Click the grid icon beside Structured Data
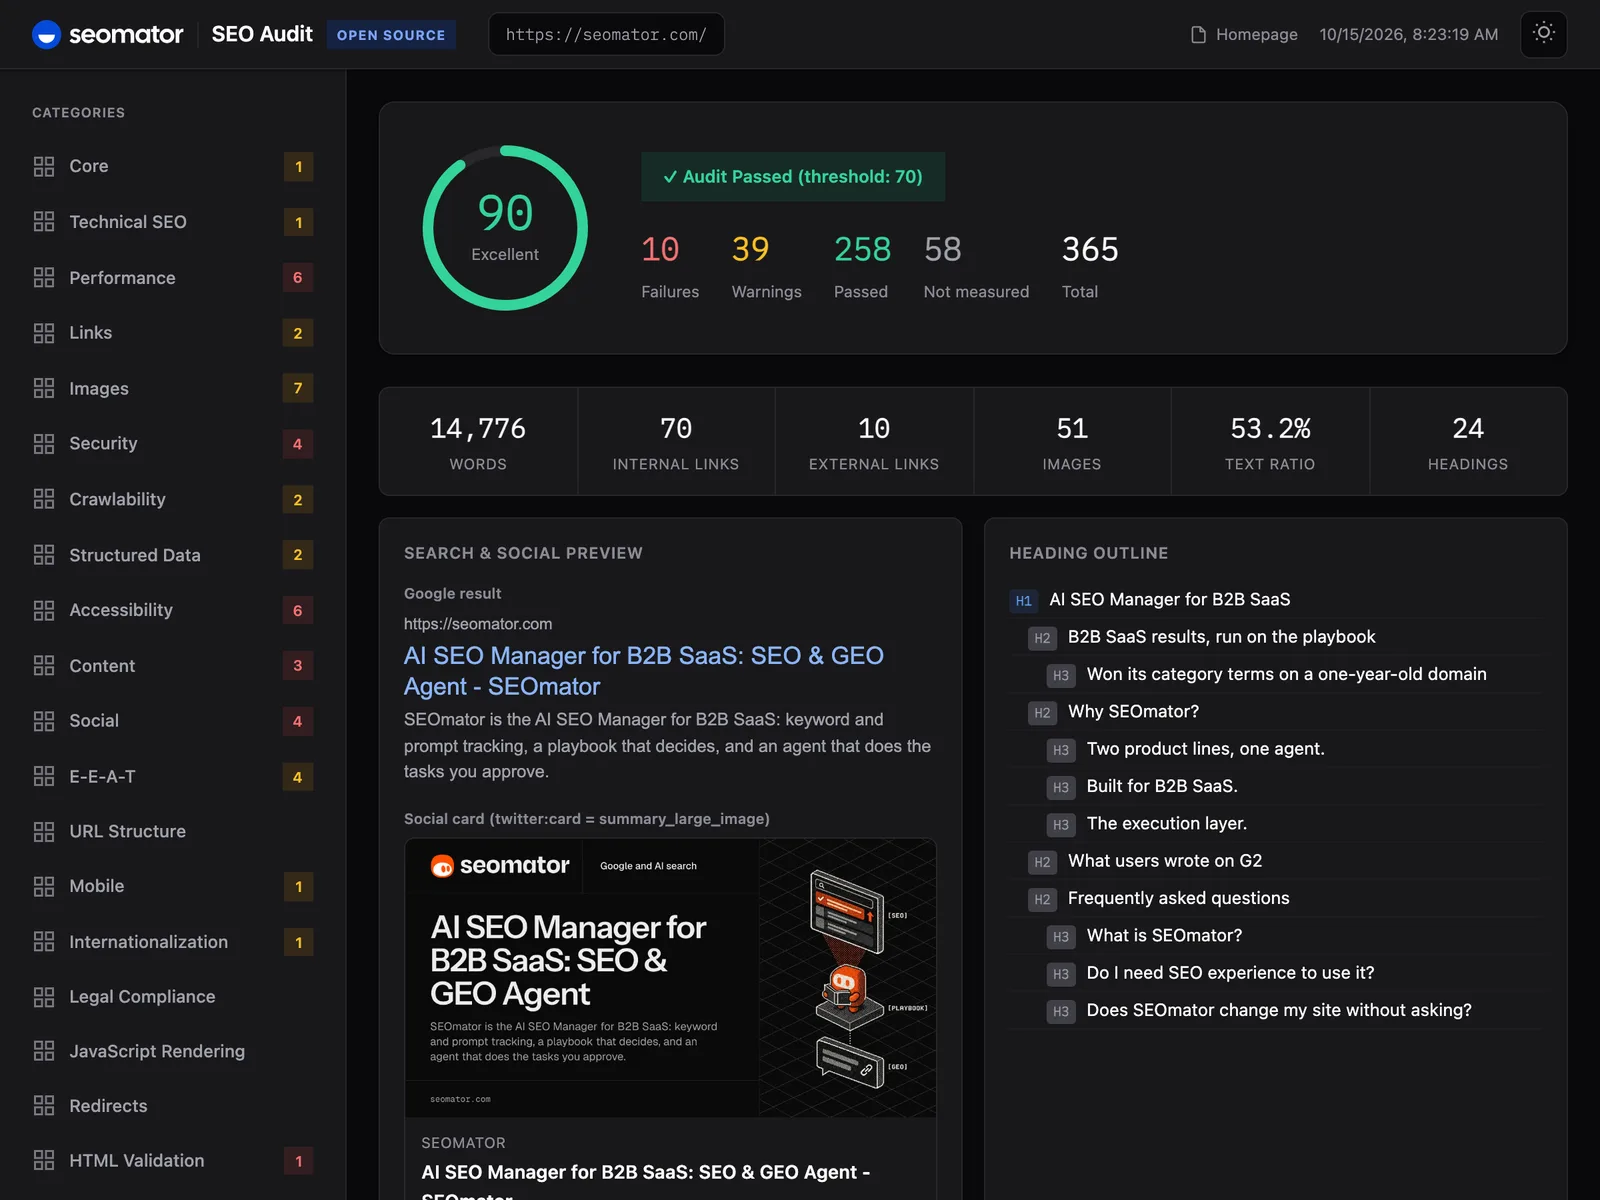Screen dimensions: 1600x1200 [44, 555]
